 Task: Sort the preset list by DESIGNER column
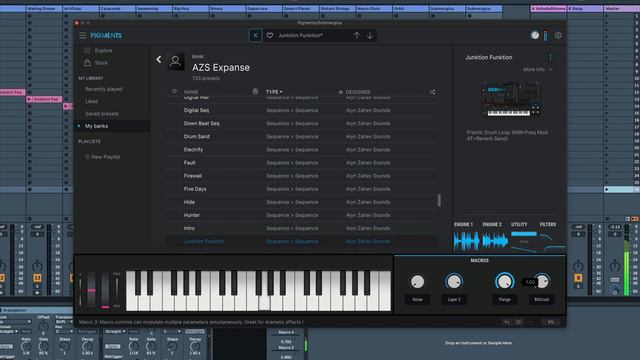[x=358, y=92]
